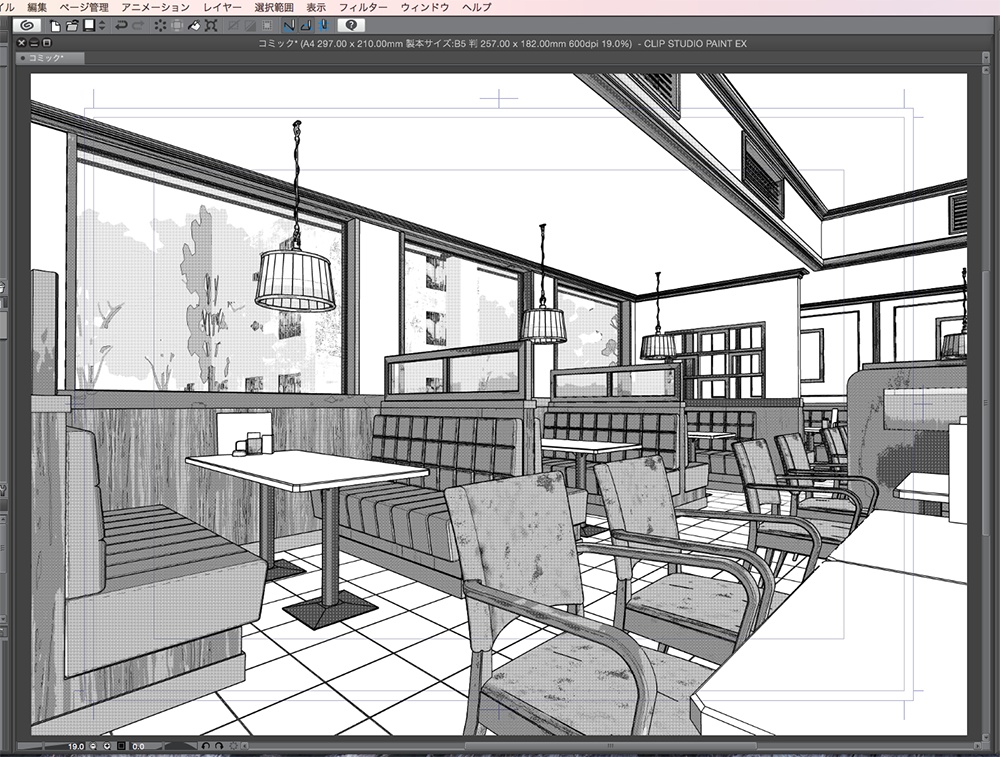
Task: Fill with the paint bucket icon
Action: (194, 26)
